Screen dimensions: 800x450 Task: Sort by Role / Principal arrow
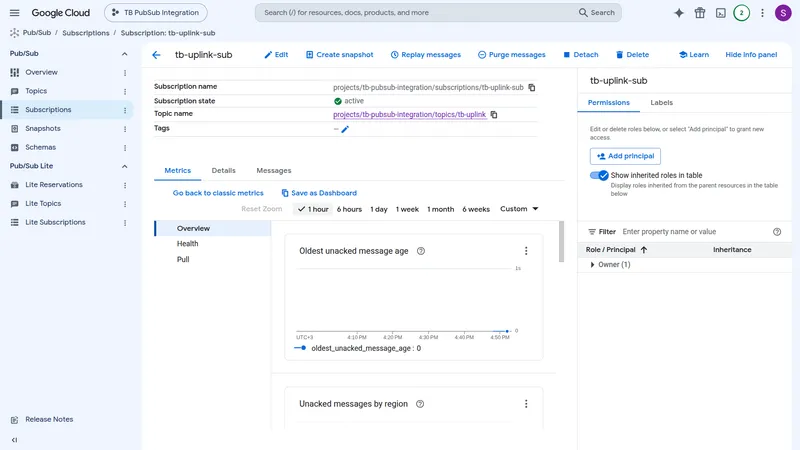point(644,250)
